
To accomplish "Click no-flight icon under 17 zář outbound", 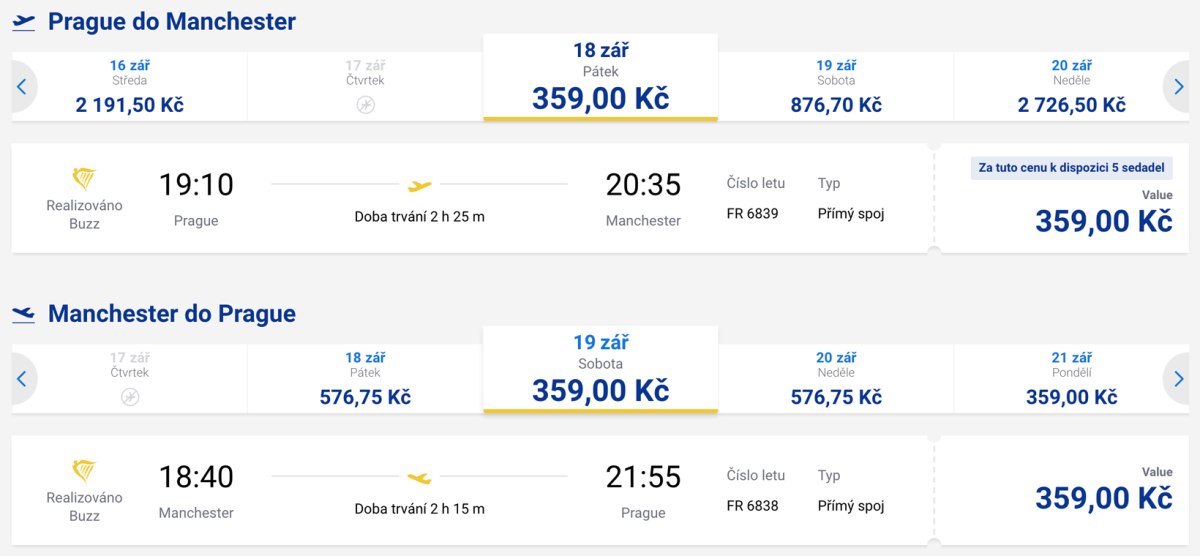I will pos(365,104).
